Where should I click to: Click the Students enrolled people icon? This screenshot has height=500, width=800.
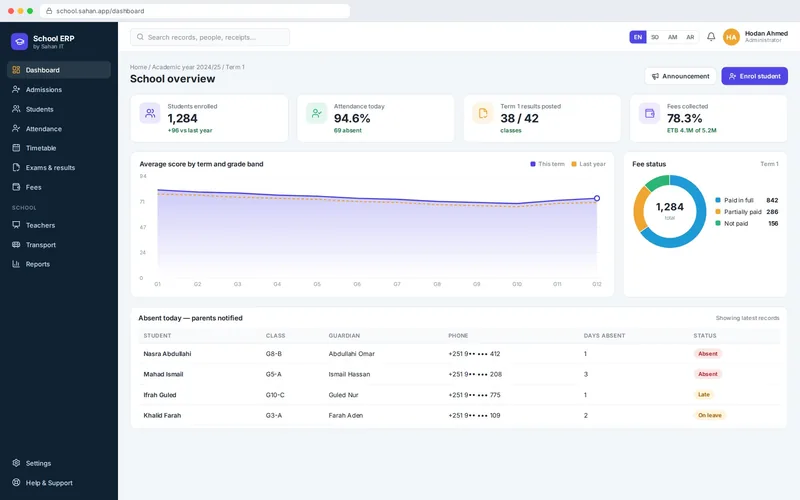[x=150, y=113]
